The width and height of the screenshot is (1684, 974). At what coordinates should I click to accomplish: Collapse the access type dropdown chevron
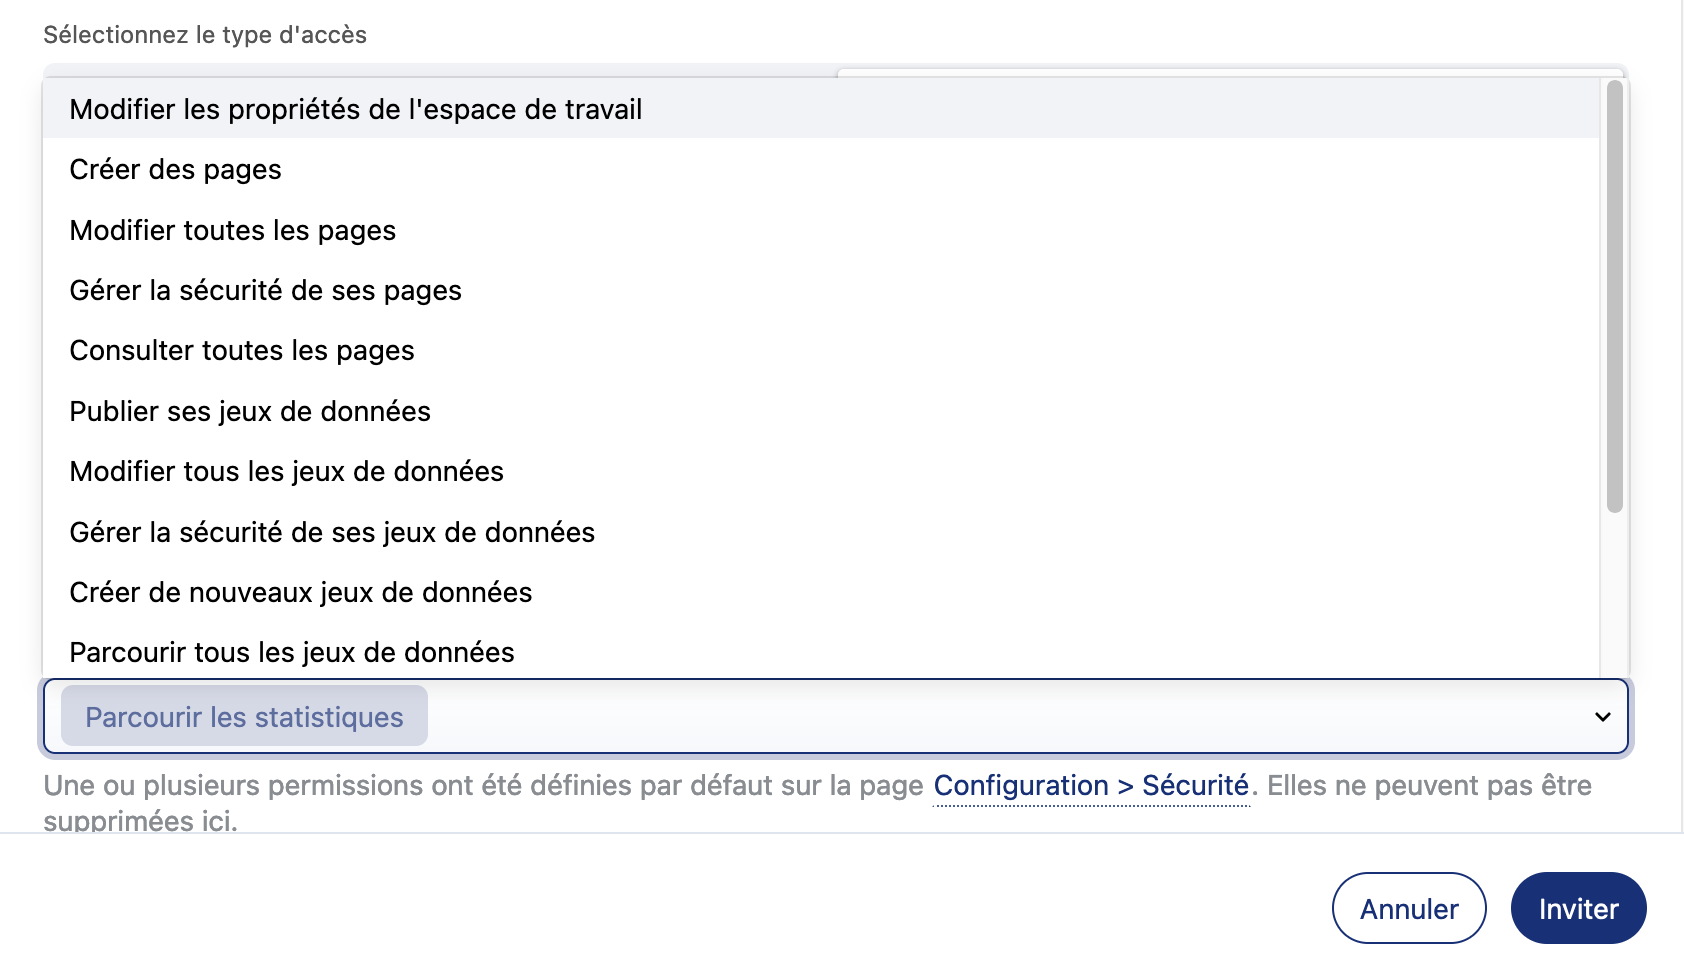click(1602, 717)
